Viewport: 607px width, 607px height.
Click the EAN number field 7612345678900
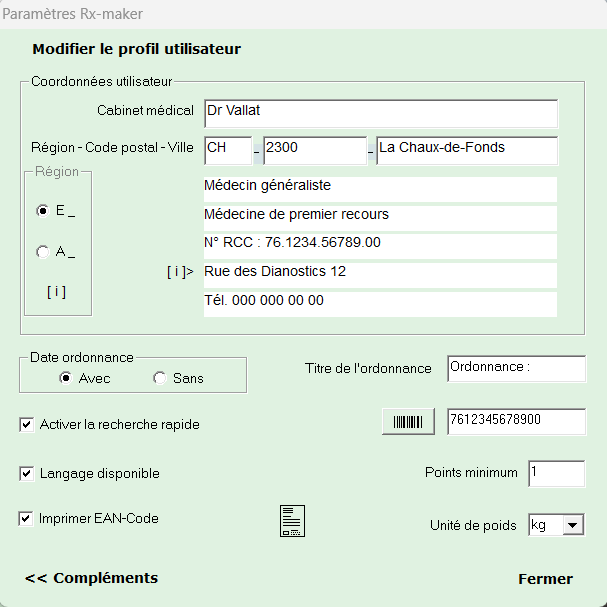(x=515, y=422)
